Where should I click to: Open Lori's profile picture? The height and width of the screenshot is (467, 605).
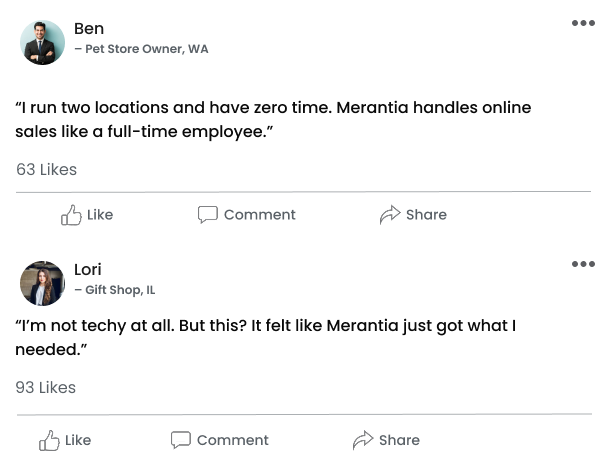tap(42, 283)
